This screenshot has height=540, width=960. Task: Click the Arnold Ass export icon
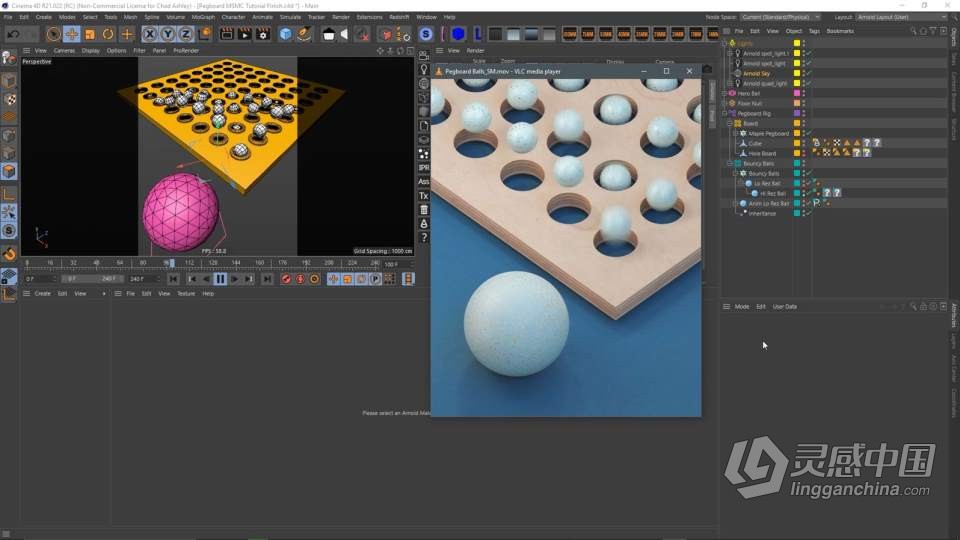424,182
